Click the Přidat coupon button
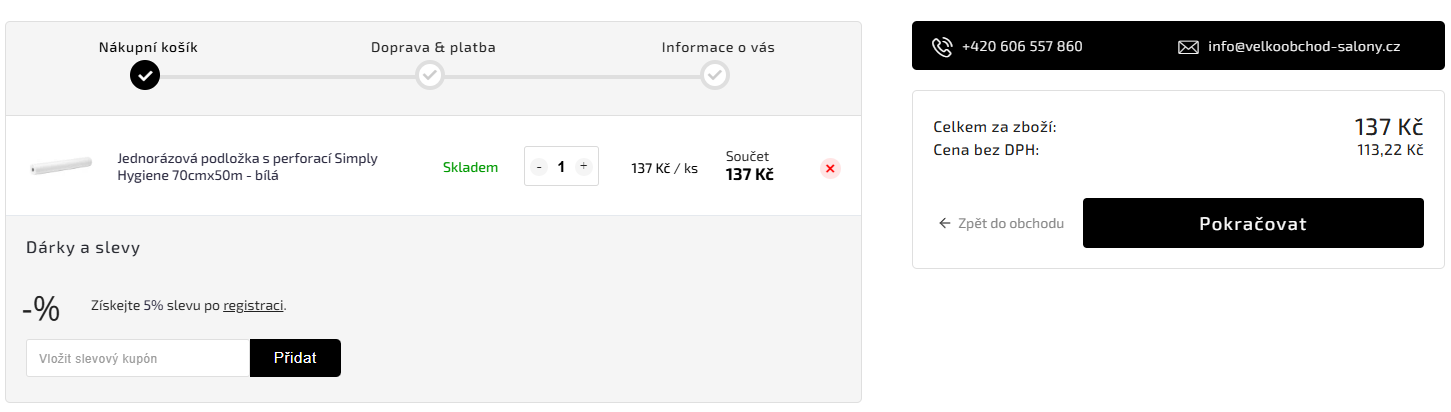 tap(295, 358)
